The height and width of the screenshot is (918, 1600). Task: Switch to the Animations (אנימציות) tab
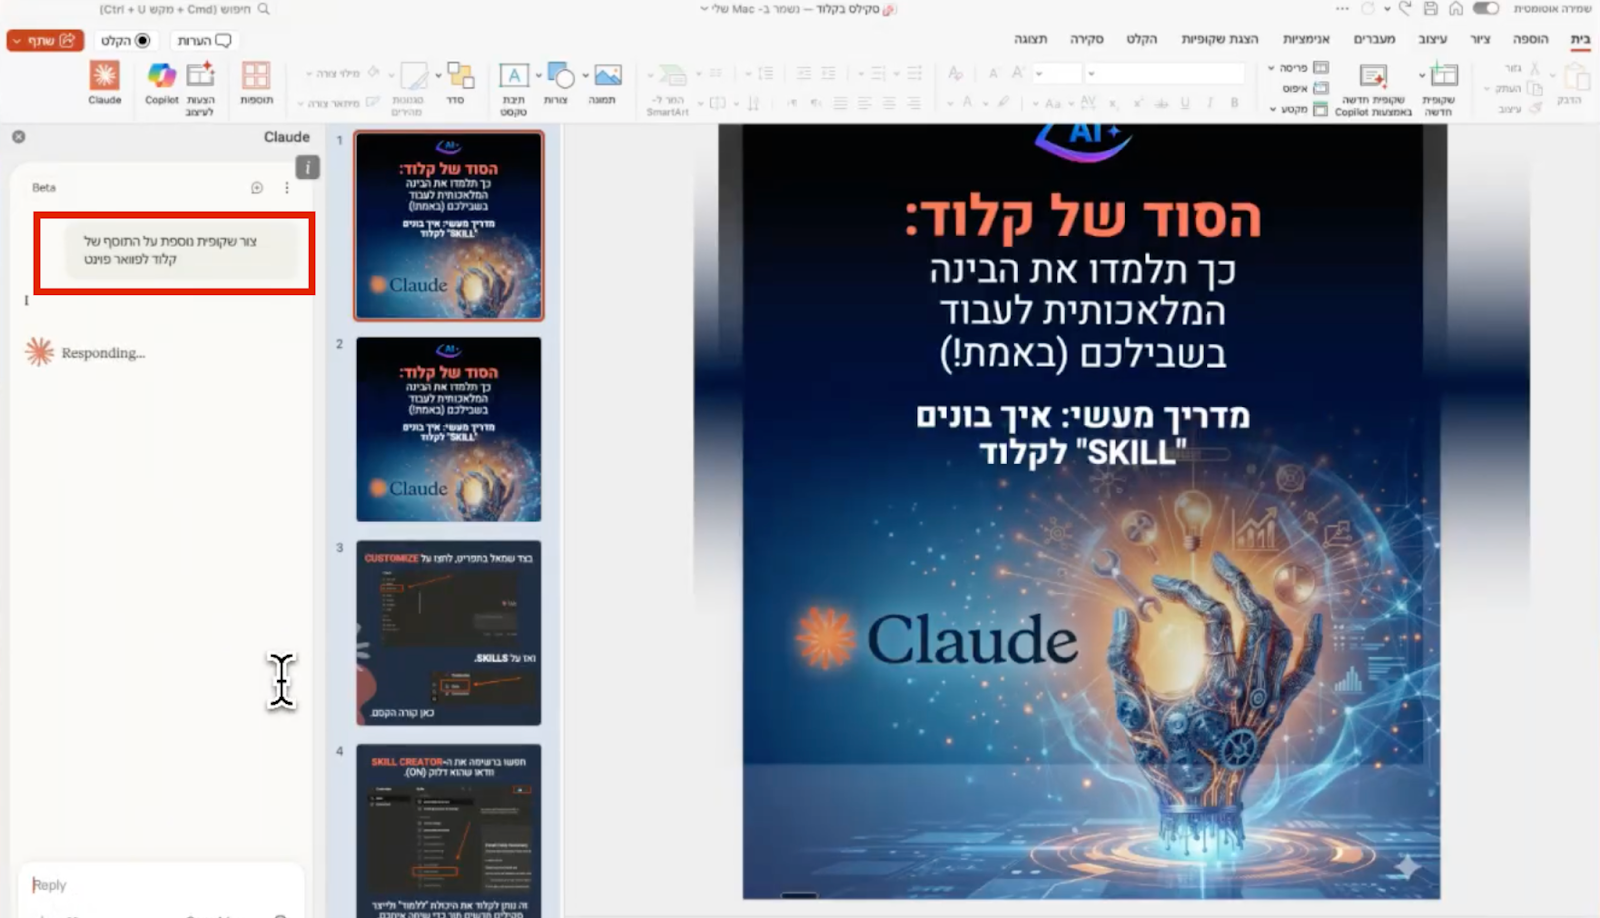tap(1306, 39)
